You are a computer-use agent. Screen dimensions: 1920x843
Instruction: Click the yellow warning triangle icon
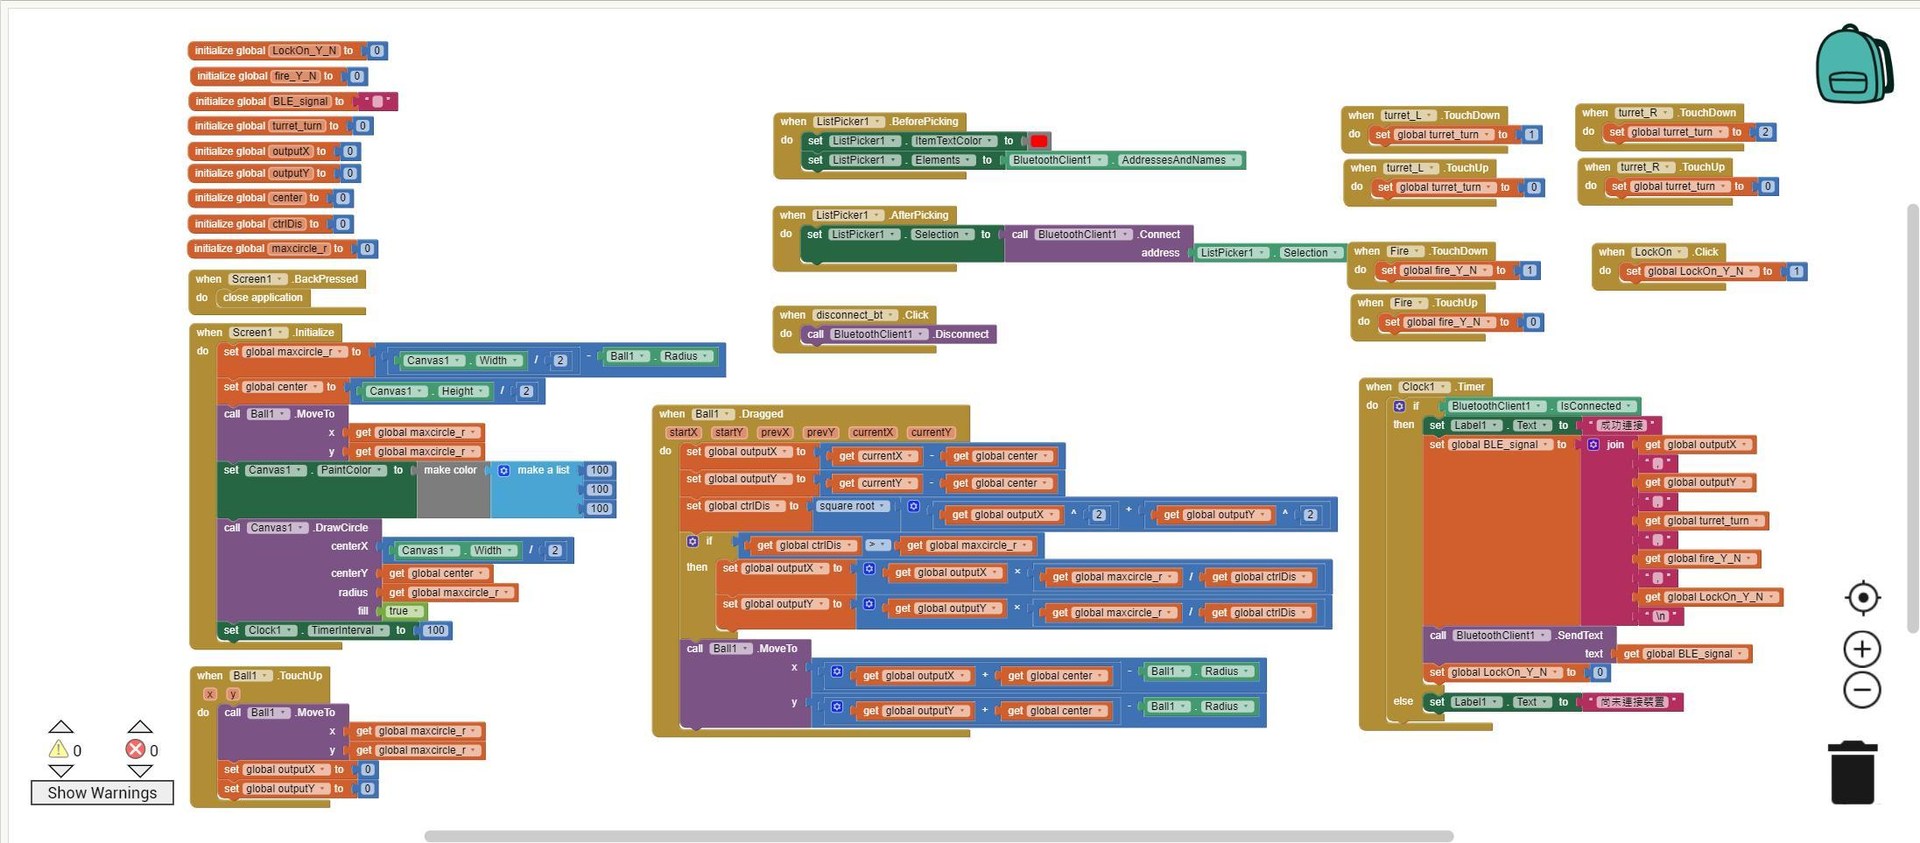click(x=59, y=749)
